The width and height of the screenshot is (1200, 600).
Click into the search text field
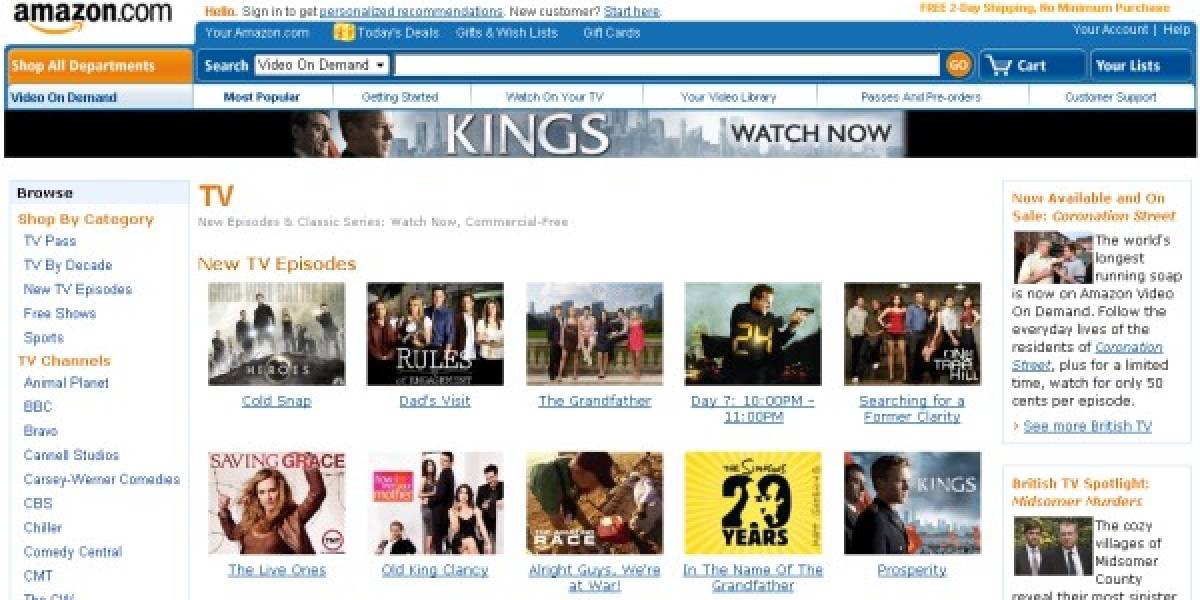click(x=667, y=65)
